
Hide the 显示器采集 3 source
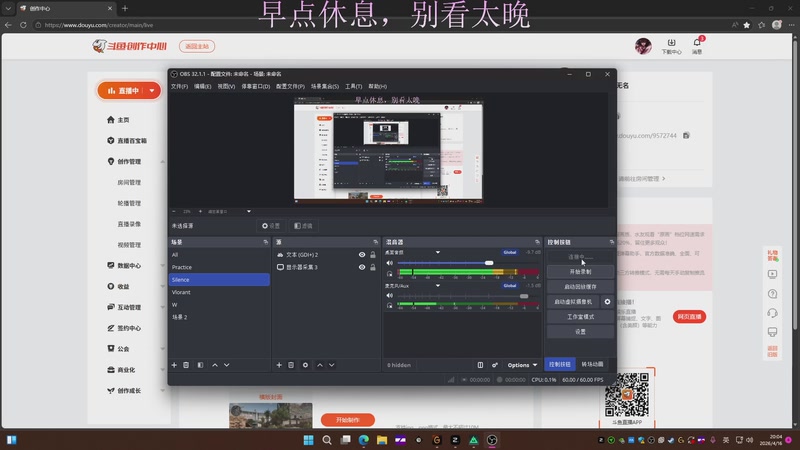point(362,267)
